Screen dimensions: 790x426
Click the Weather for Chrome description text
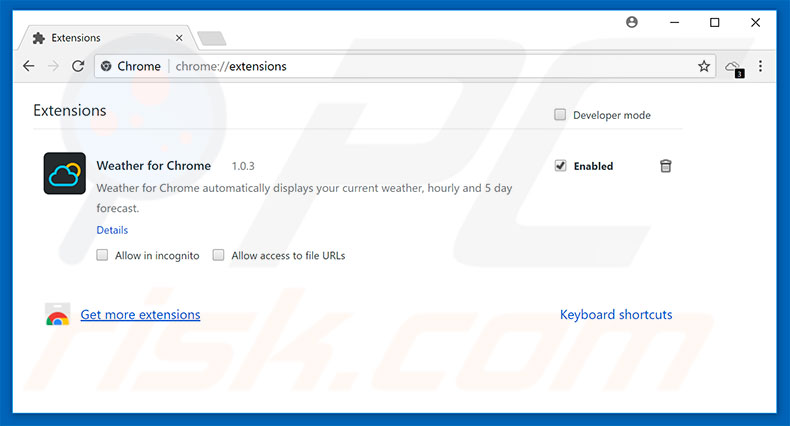tap(304, 198)
